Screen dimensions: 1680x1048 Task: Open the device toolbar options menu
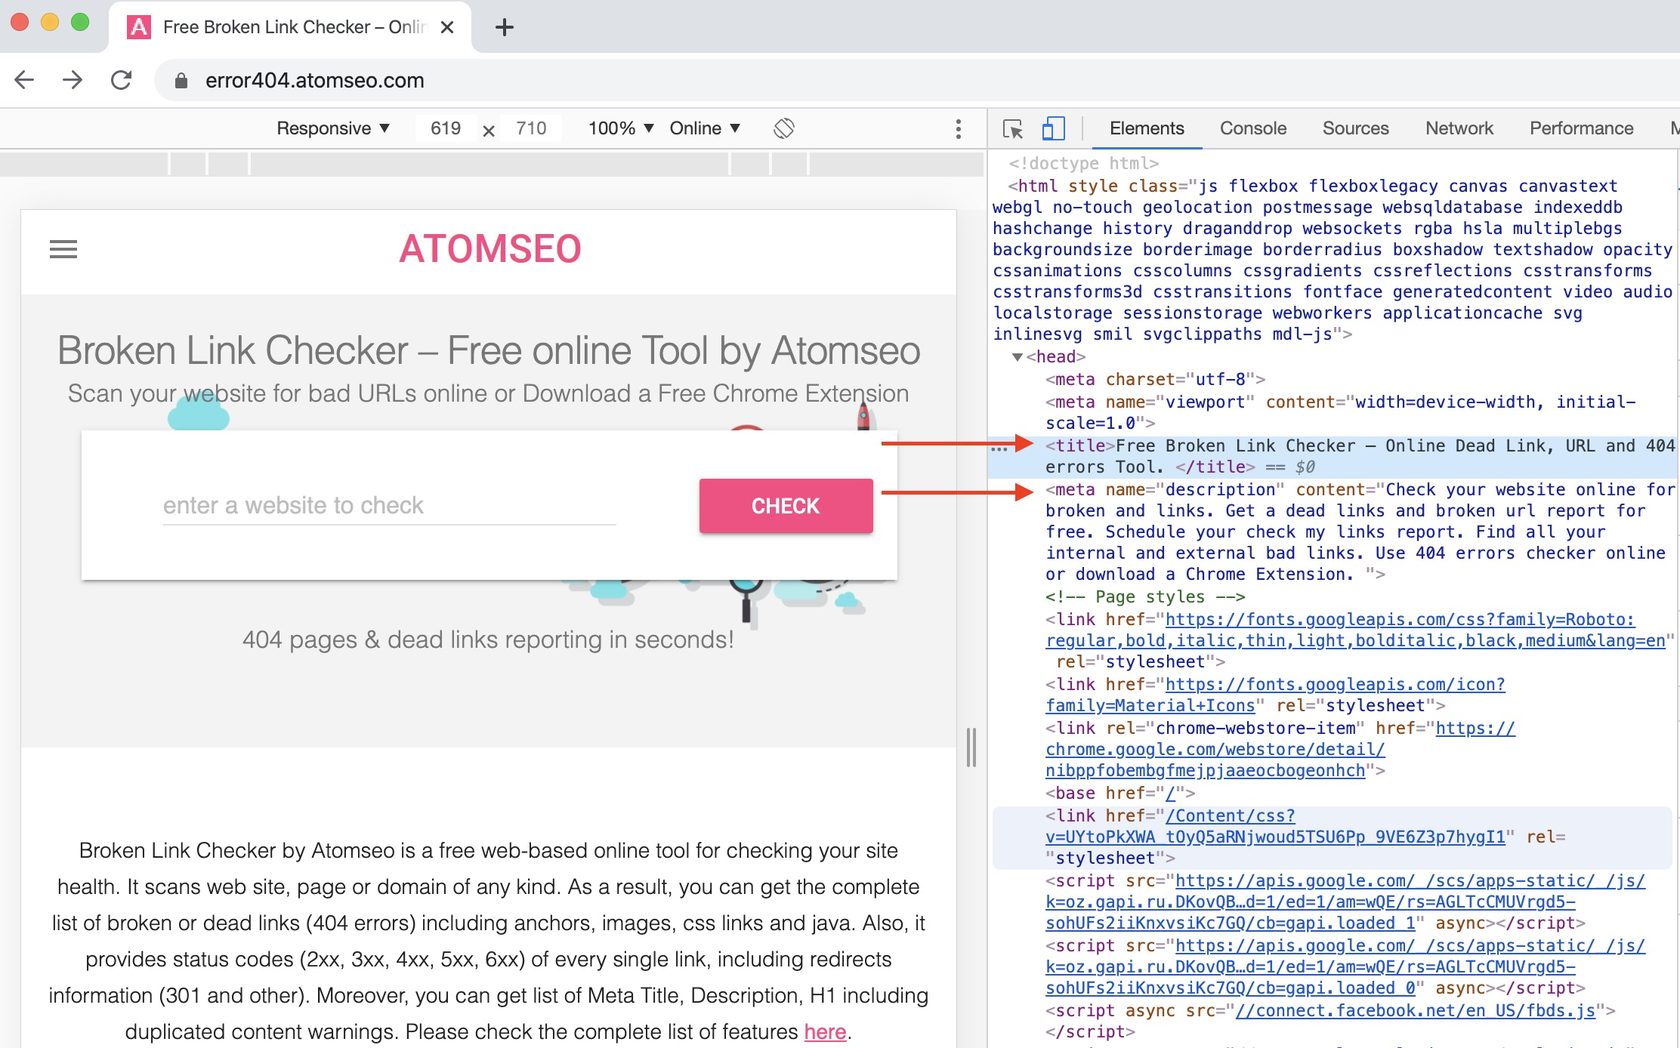[x=958, y=128]
